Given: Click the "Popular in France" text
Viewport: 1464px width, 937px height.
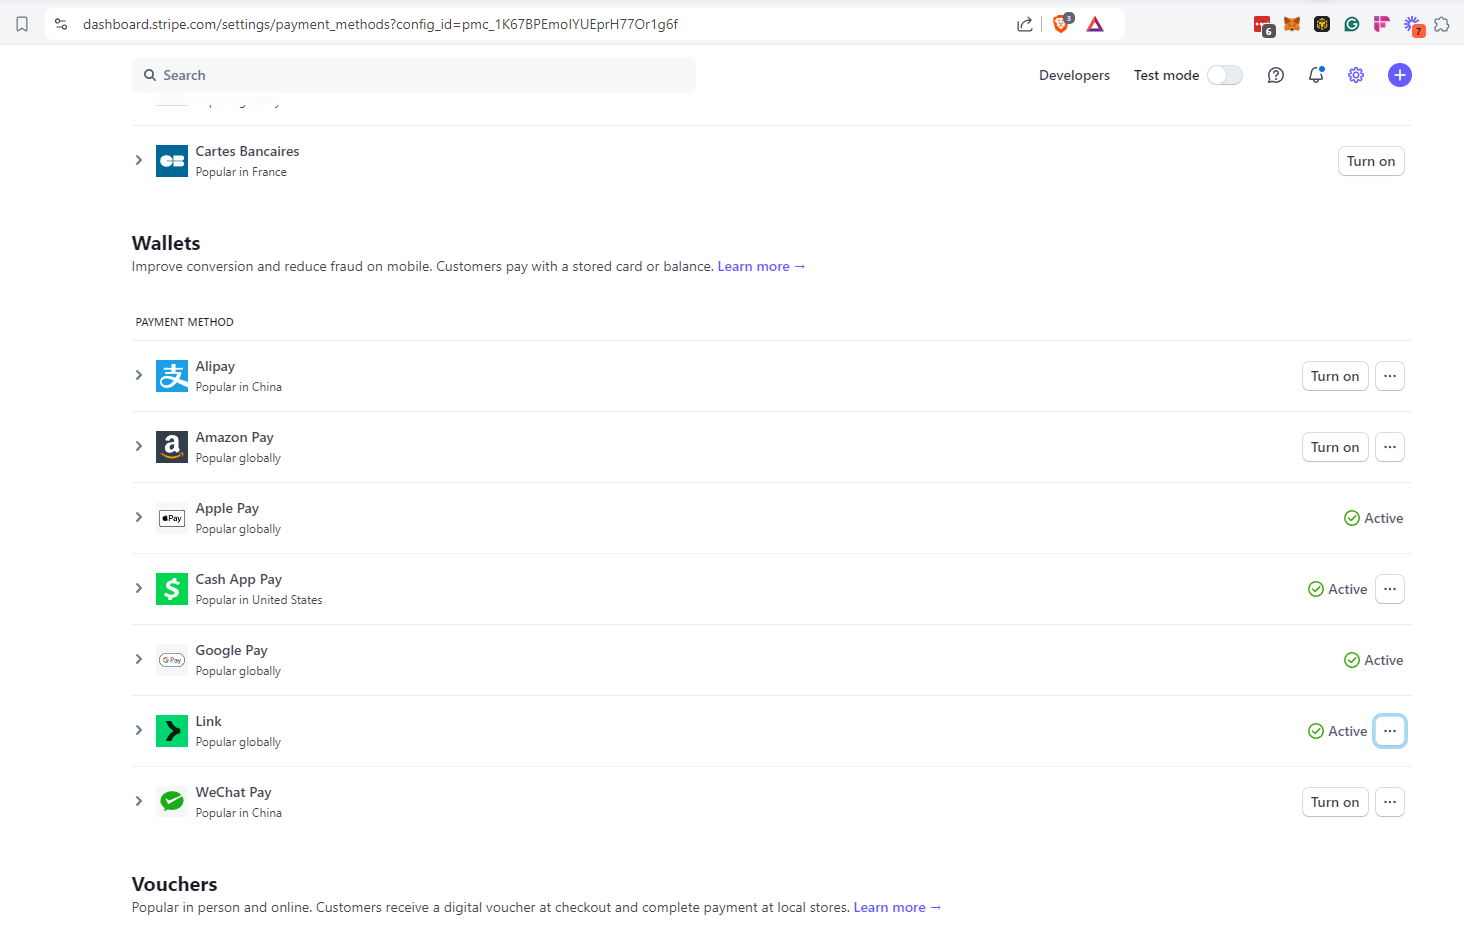Looking at the screenshot, I should (241, 172).
